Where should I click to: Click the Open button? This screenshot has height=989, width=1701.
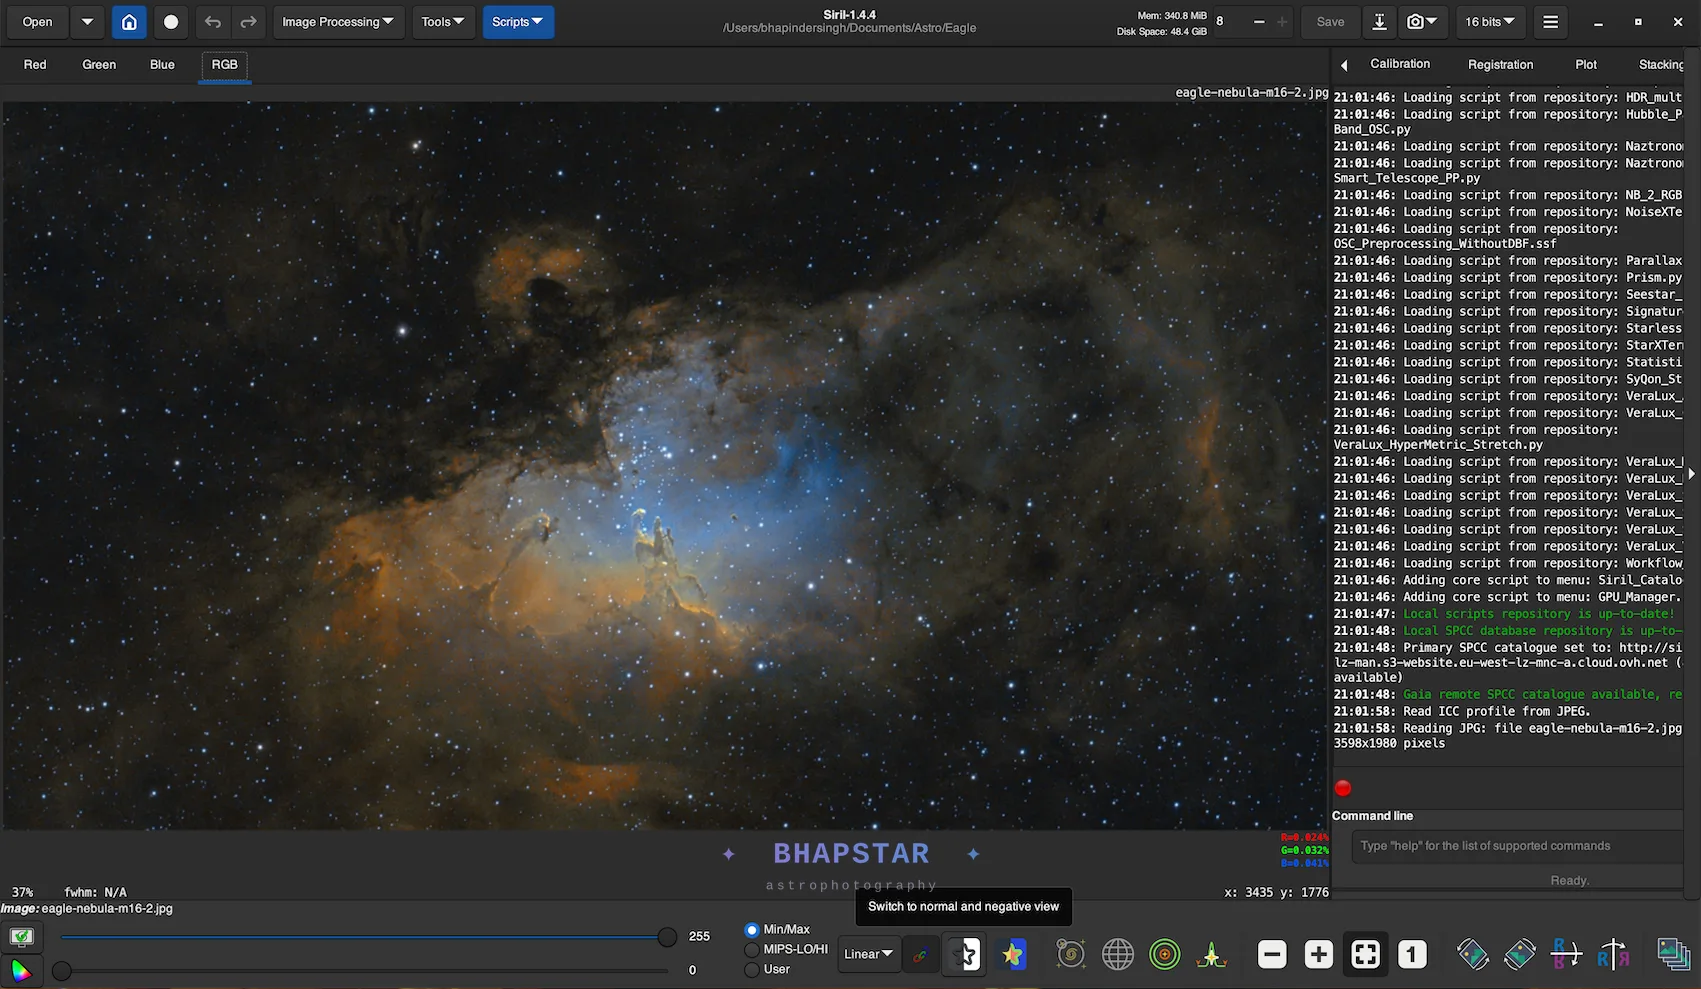click(x=38, y=22)
